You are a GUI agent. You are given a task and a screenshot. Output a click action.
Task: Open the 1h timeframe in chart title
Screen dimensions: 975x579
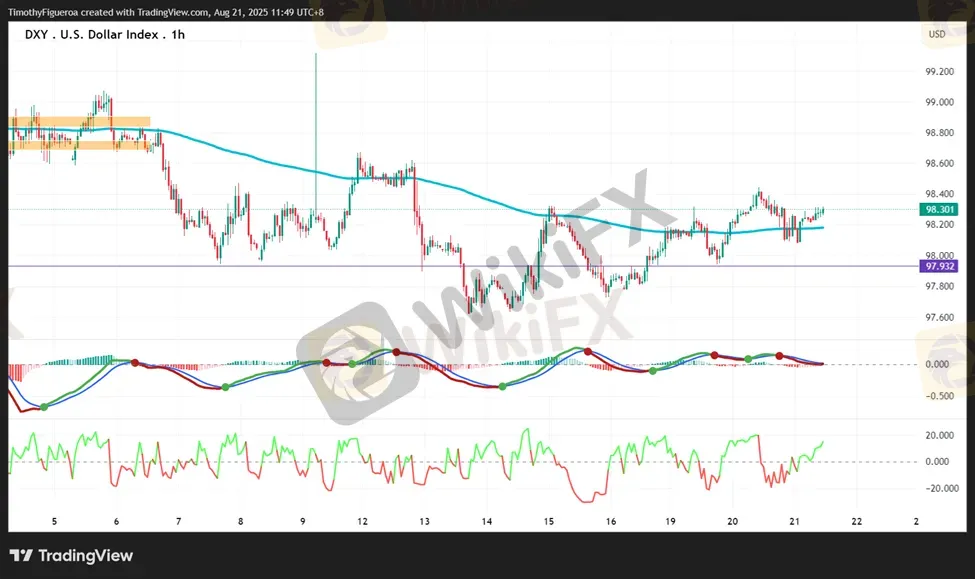coord(177,34)
